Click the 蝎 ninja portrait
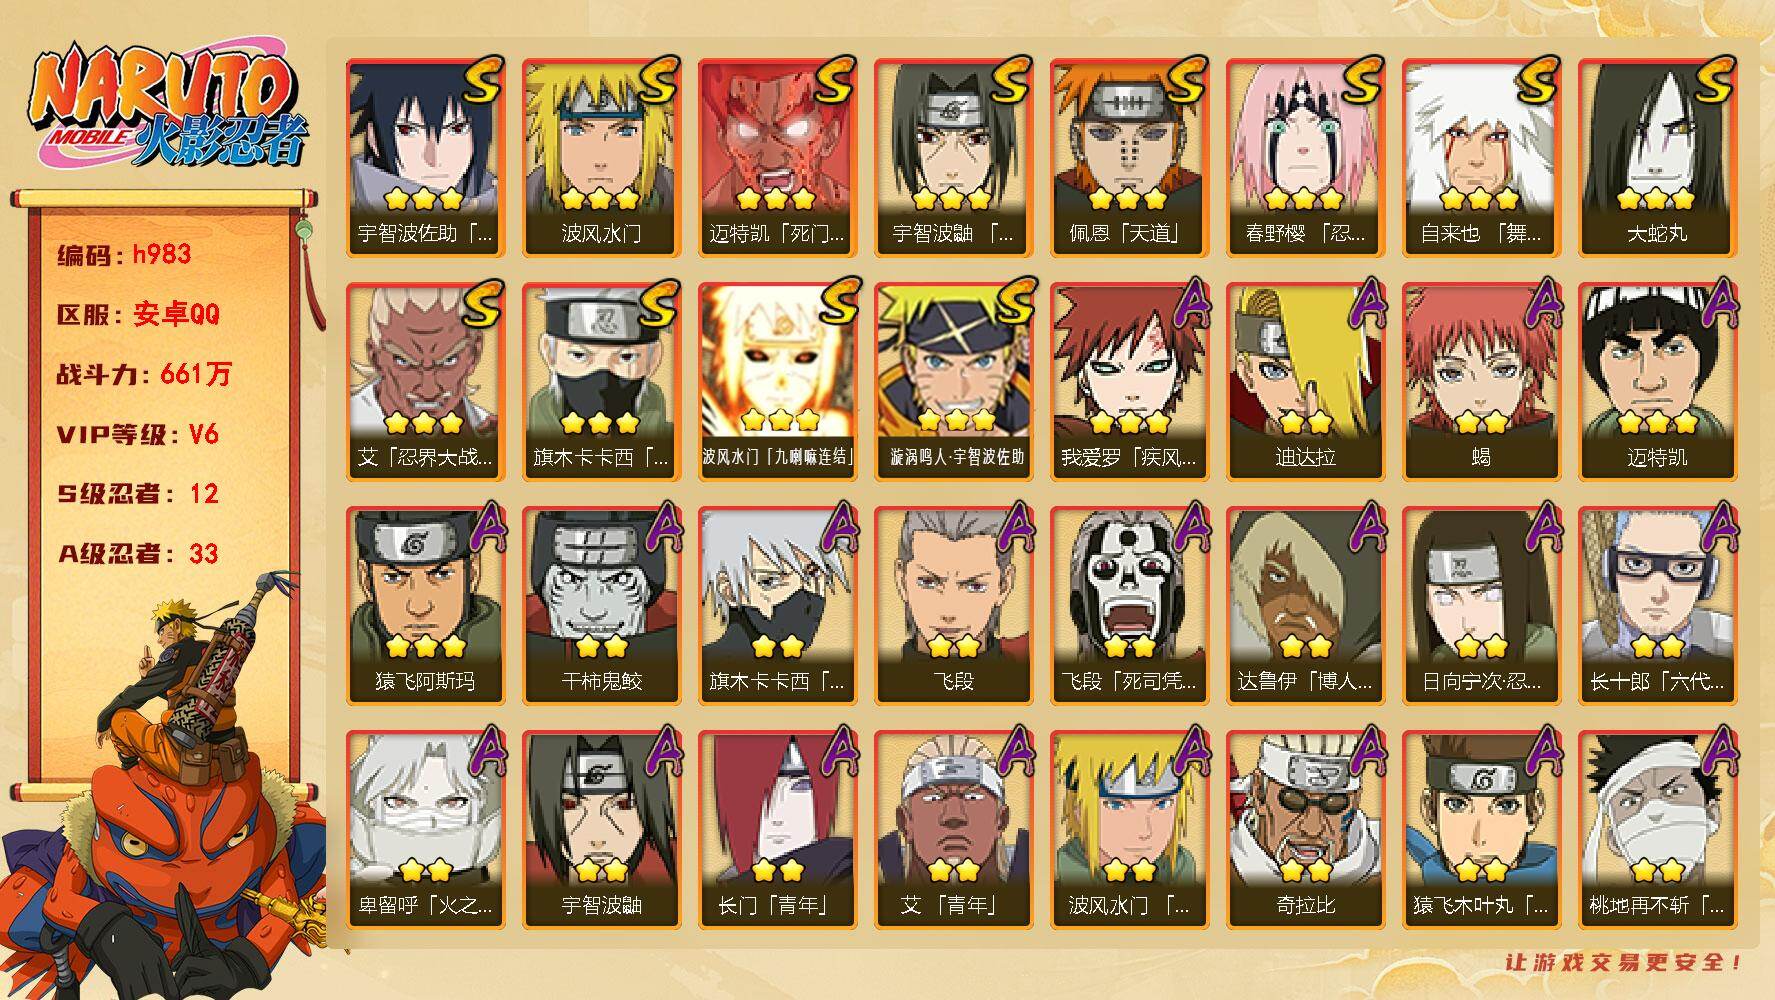This screenshot has height=1000, width=1775. click(x=1481, y=382)
